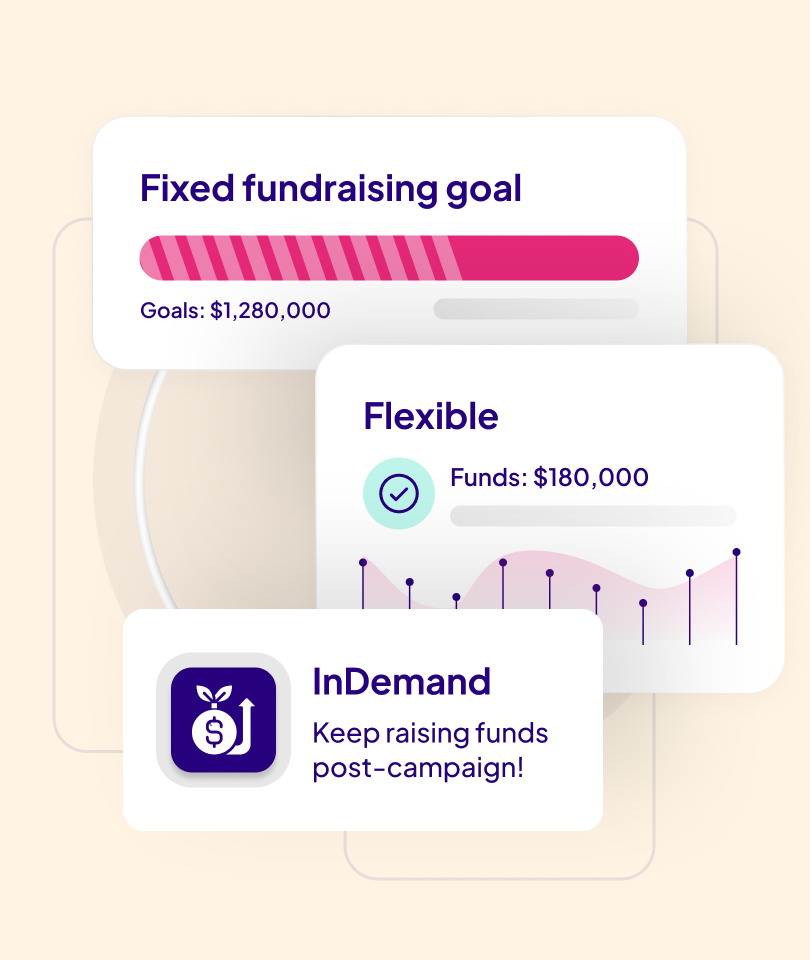This screenshot has width=810, height=960.
Task: Click the chart point at the pink peak
Action: 503,562
